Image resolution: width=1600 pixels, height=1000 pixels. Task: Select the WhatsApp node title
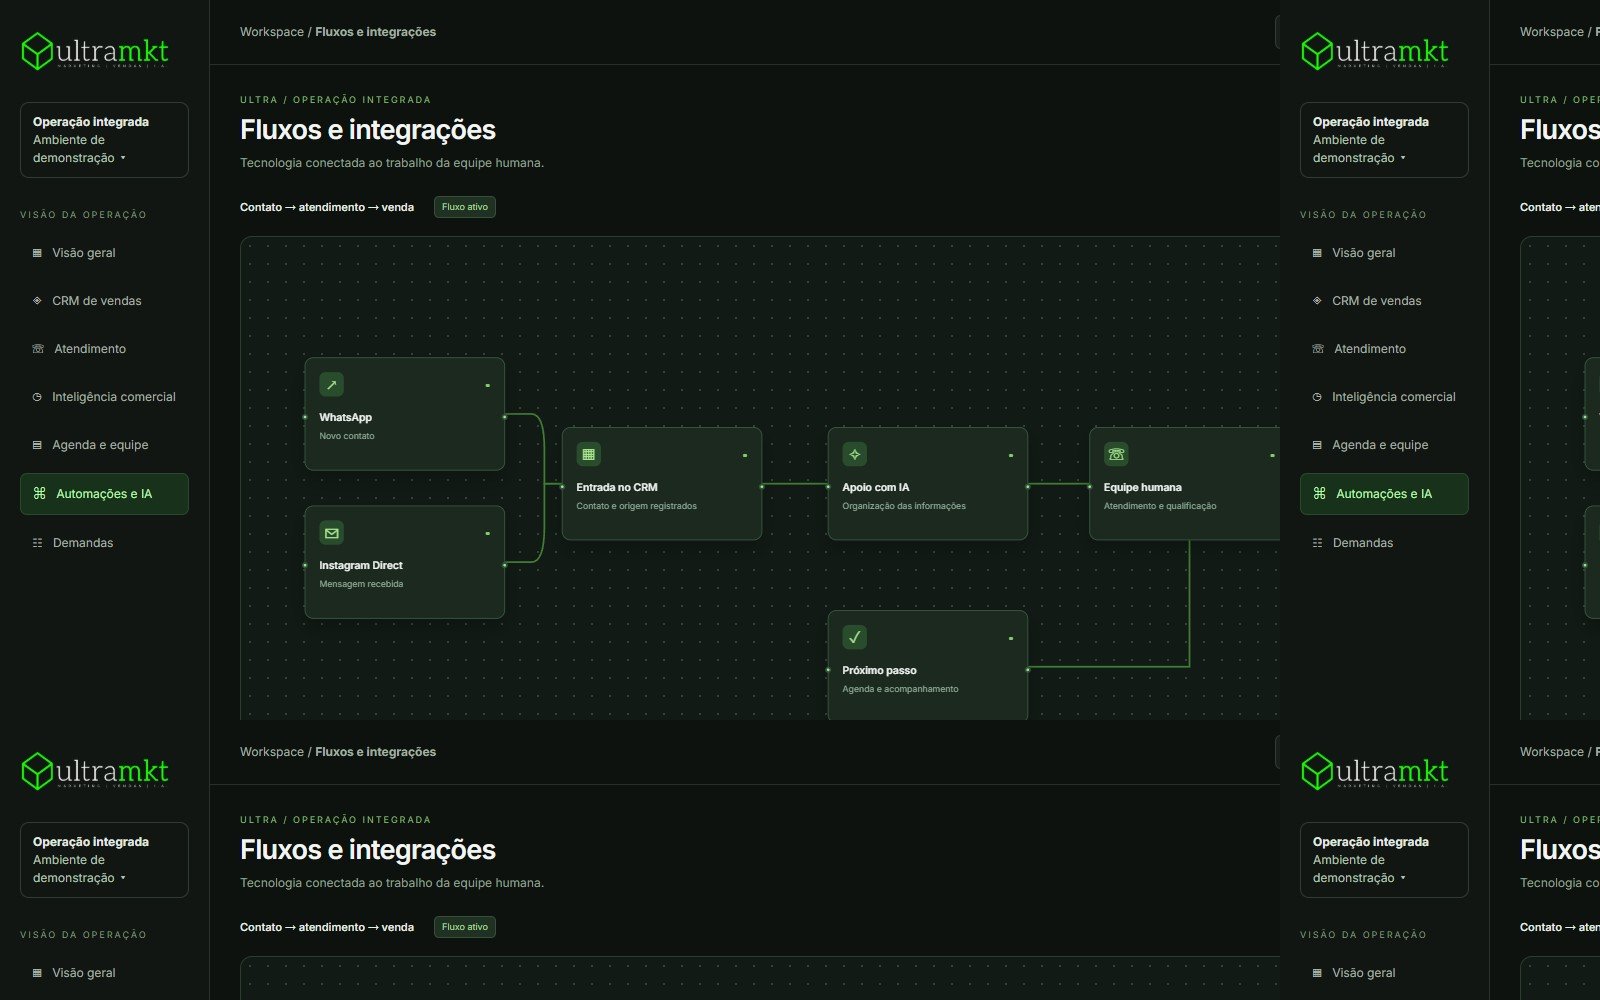click(x=345, y=418)
